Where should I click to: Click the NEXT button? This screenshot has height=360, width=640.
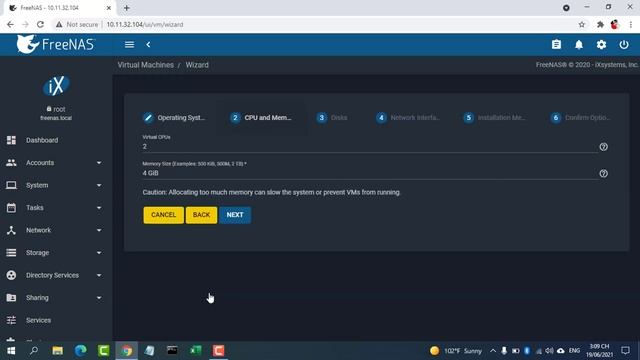click(x=235, y=215)
